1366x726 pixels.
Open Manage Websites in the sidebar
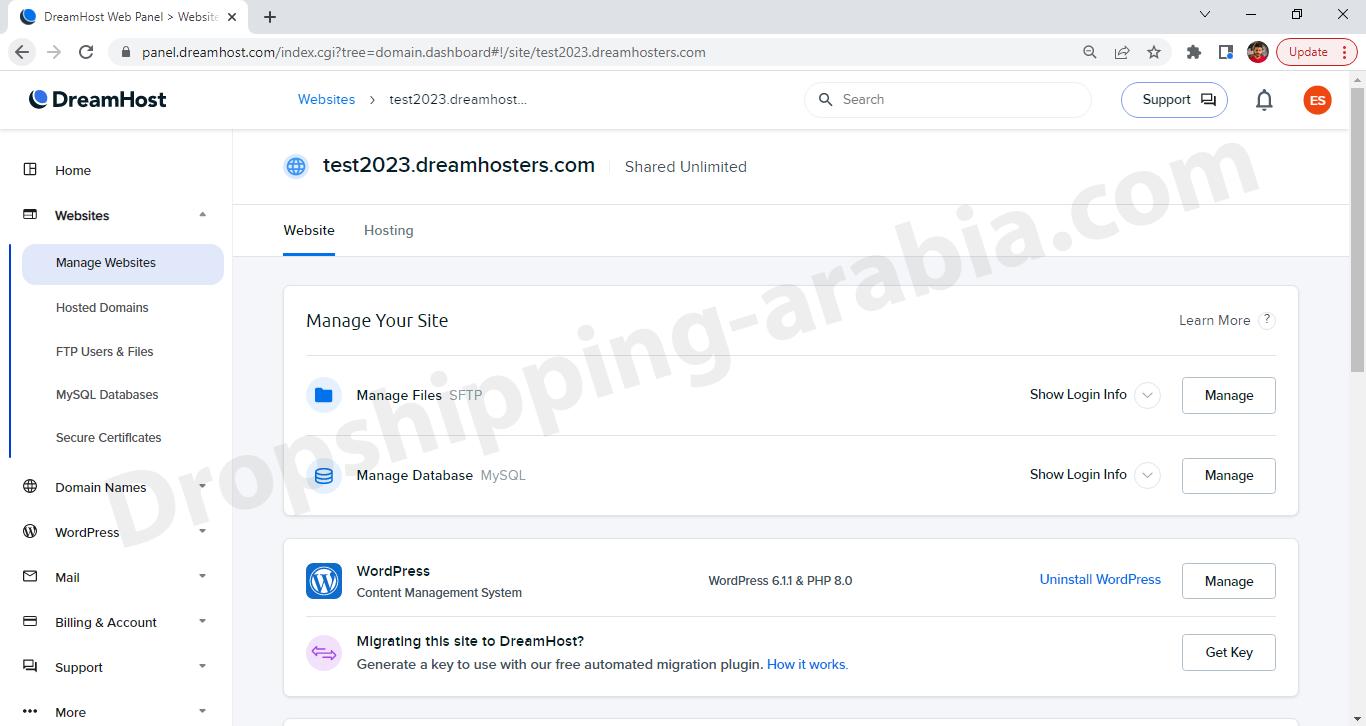click(x=123, y=264)
